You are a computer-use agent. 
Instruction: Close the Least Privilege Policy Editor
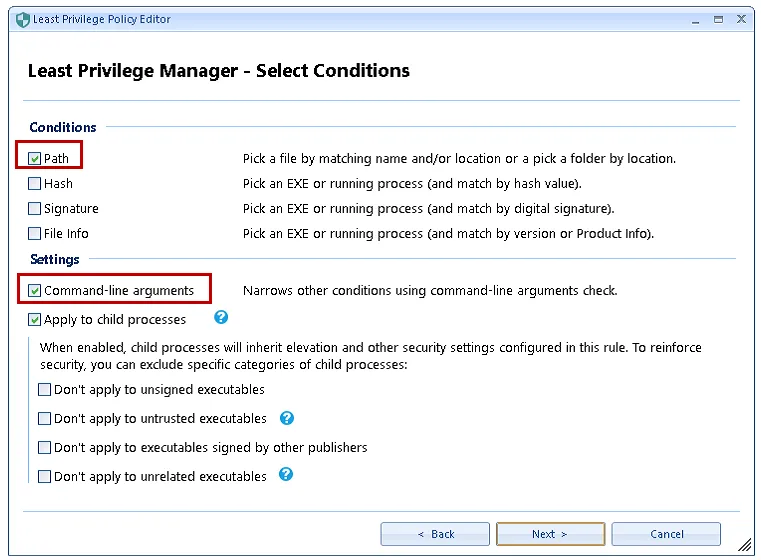741,19
